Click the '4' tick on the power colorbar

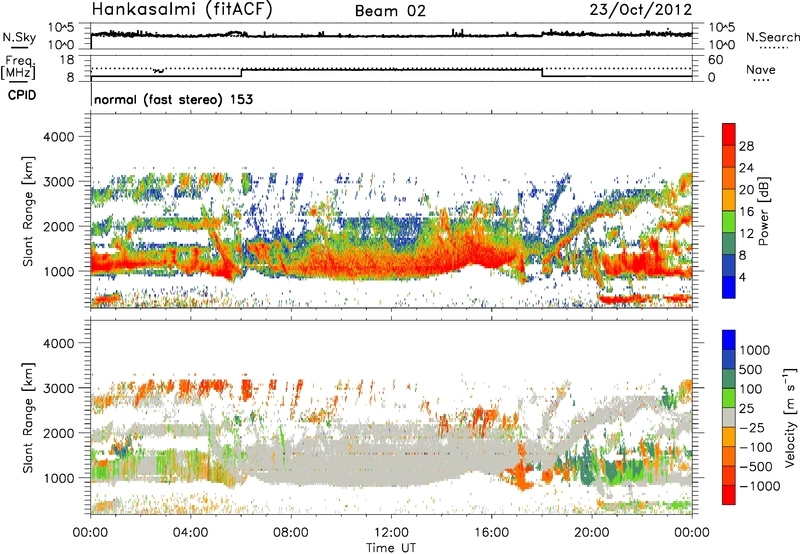point(742,277)
